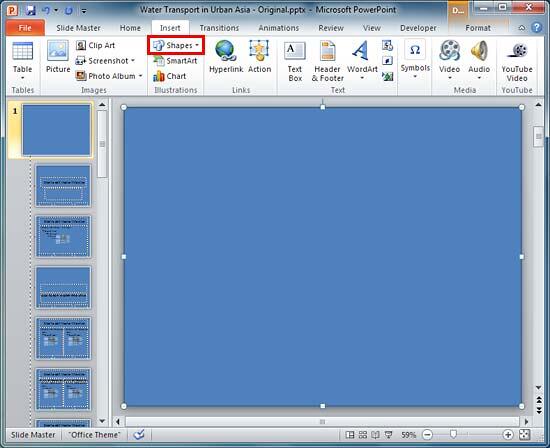Click the spell check icon in status bar

point(139,435)
